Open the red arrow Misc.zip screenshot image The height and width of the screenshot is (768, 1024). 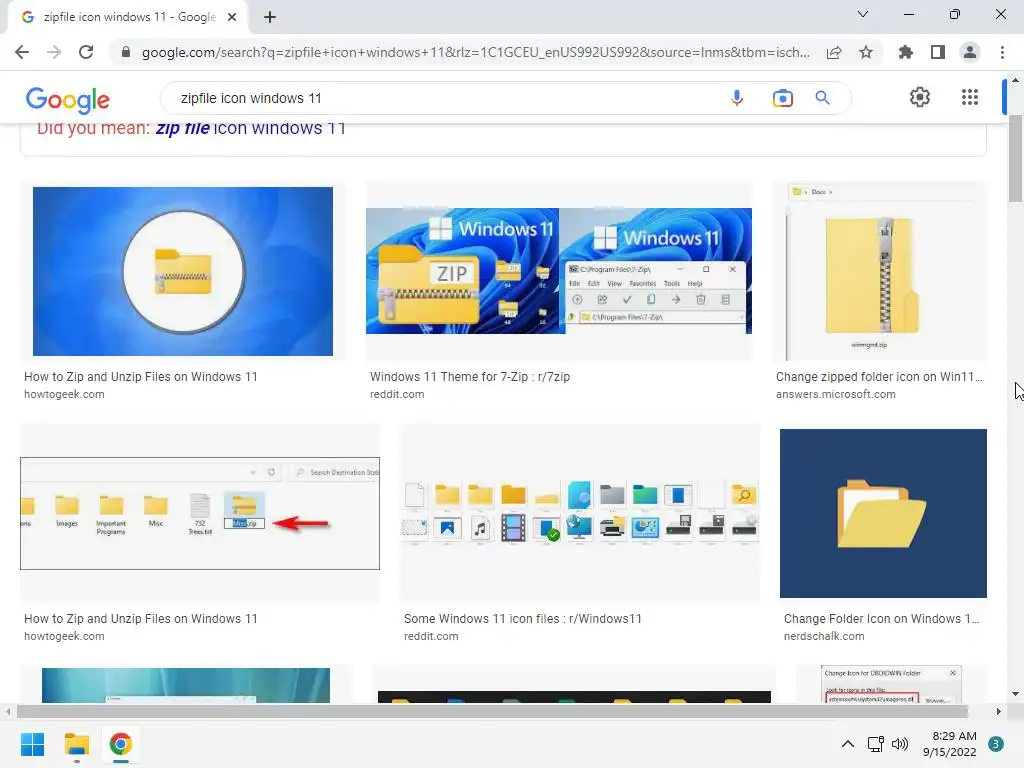(200, 513)
